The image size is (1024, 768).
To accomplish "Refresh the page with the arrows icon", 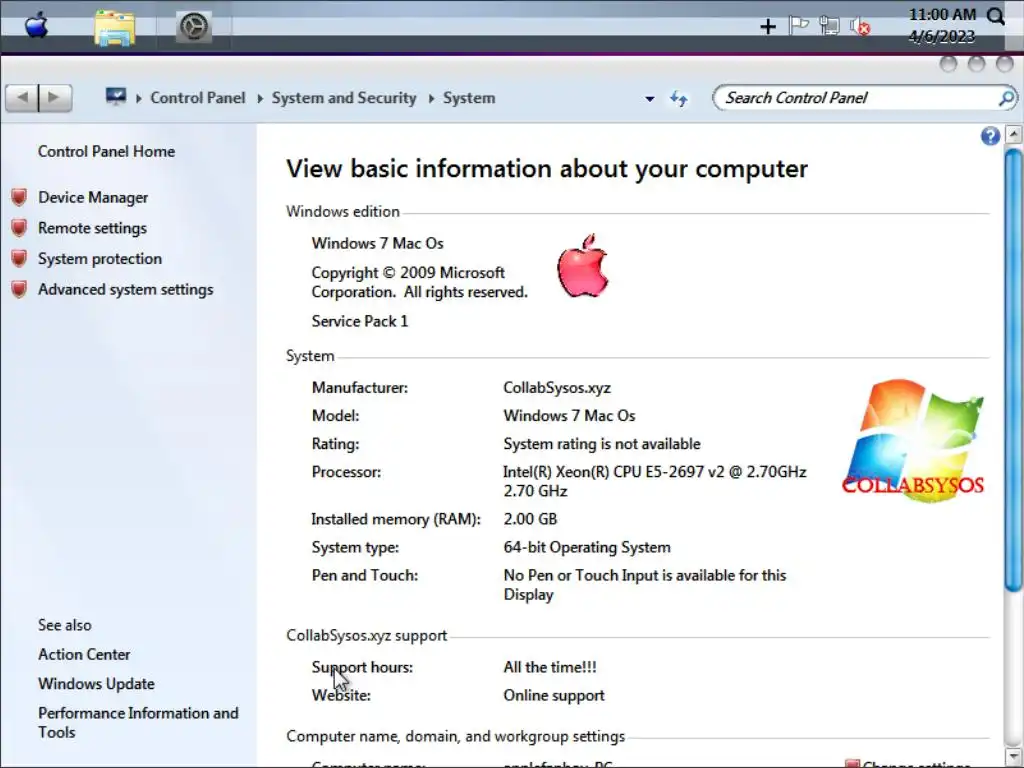I will (x=679, y=99).
